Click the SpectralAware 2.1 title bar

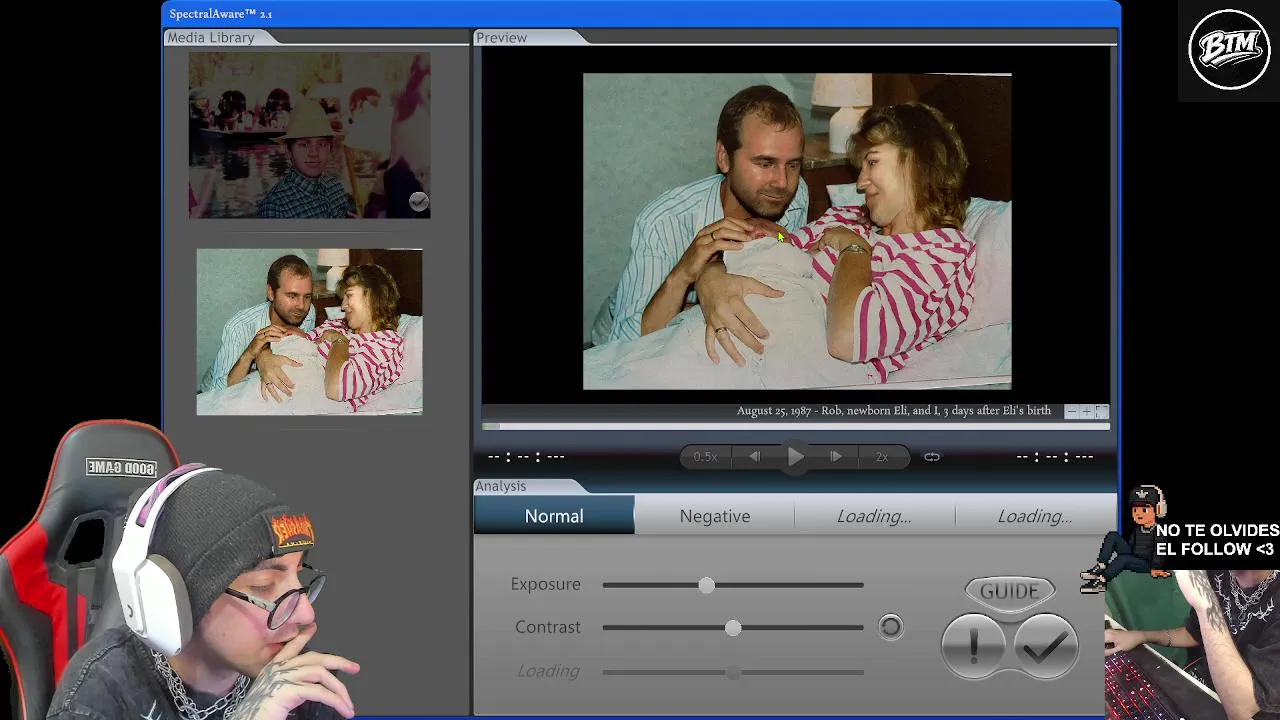click(641, 14)
